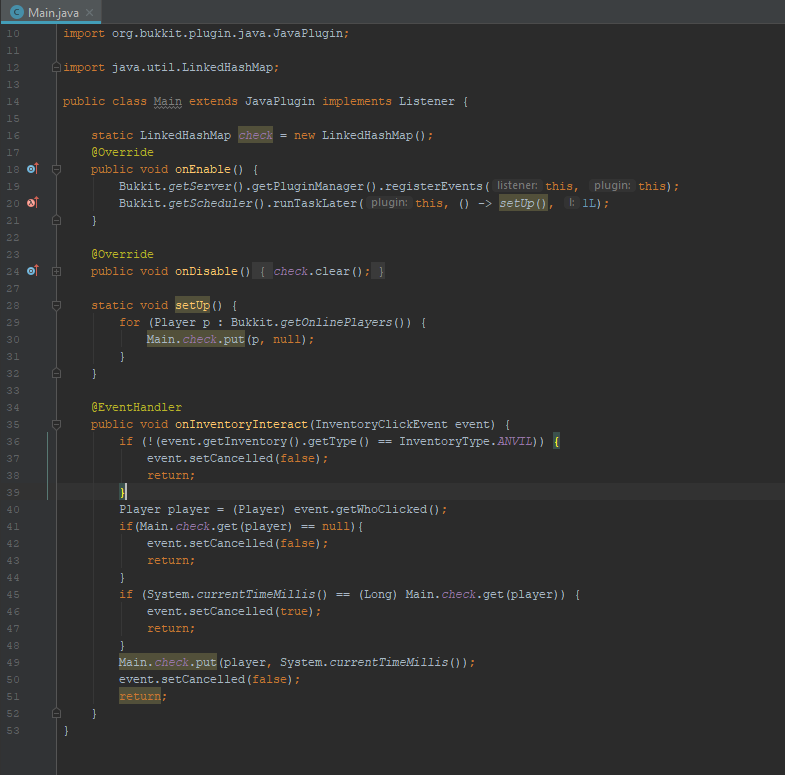Screen dimensions: 785x775
Task: Click the underlined Main class name
Action: (x=166, y=101)
